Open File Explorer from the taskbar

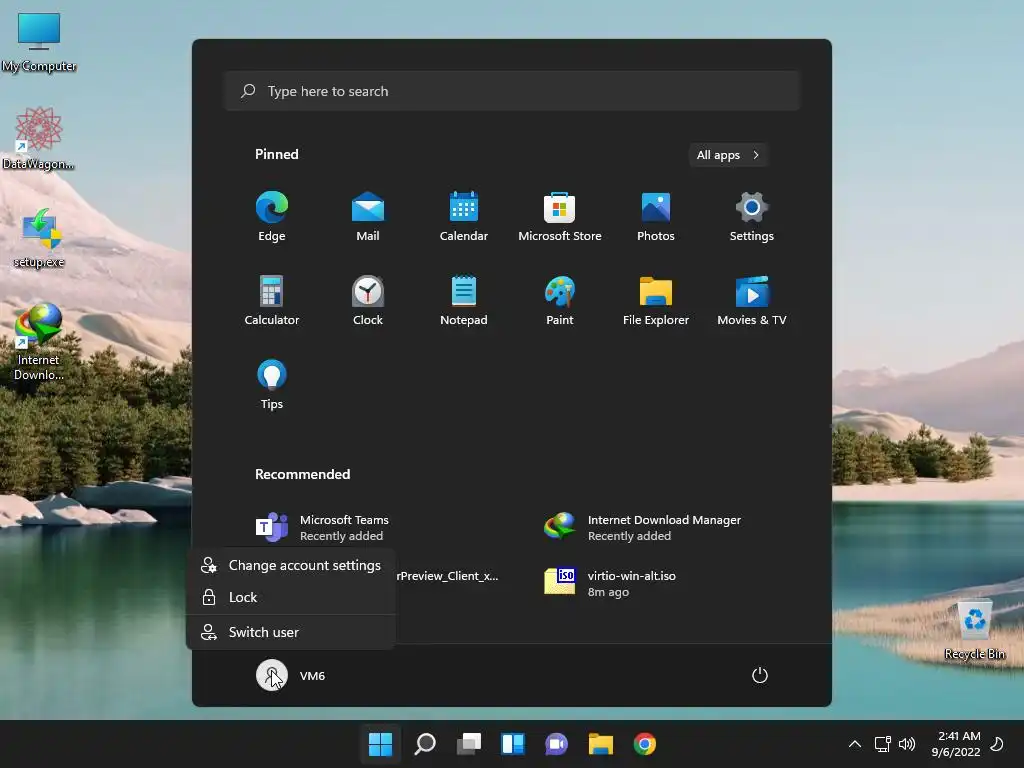coord(601,744)
